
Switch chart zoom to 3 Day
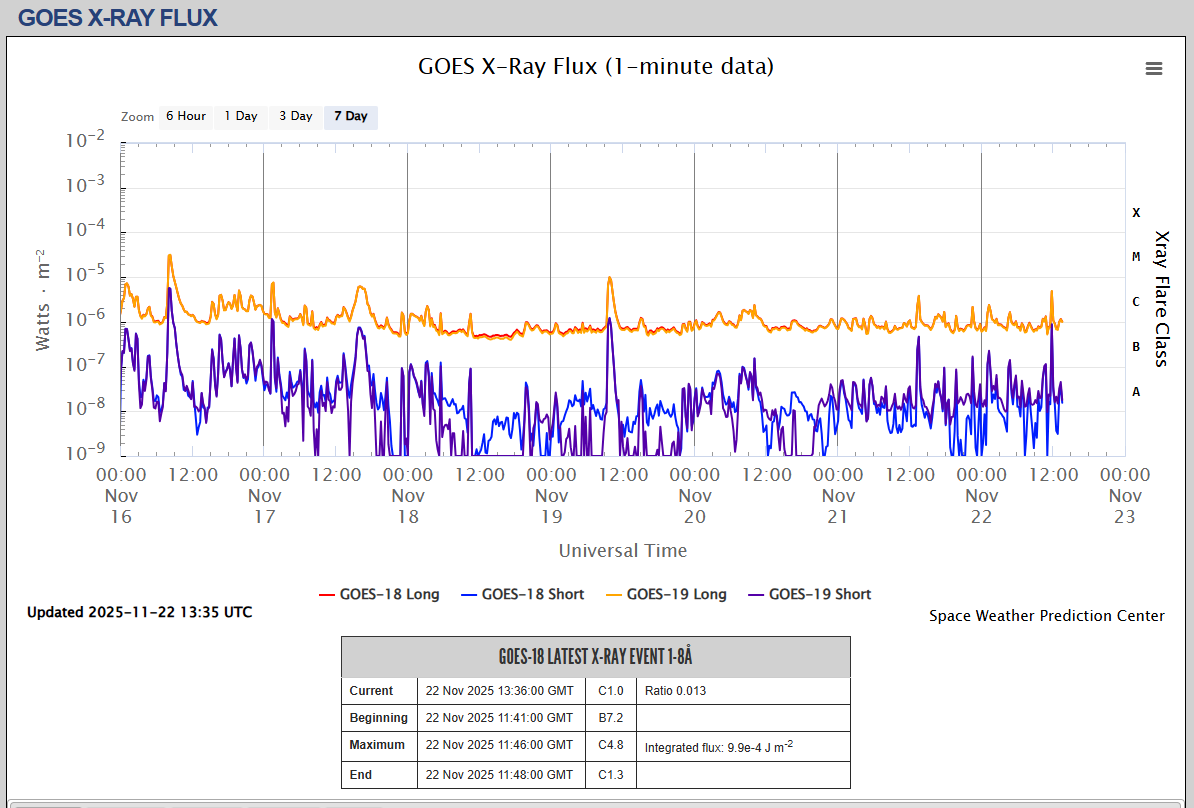click(295, 116)
